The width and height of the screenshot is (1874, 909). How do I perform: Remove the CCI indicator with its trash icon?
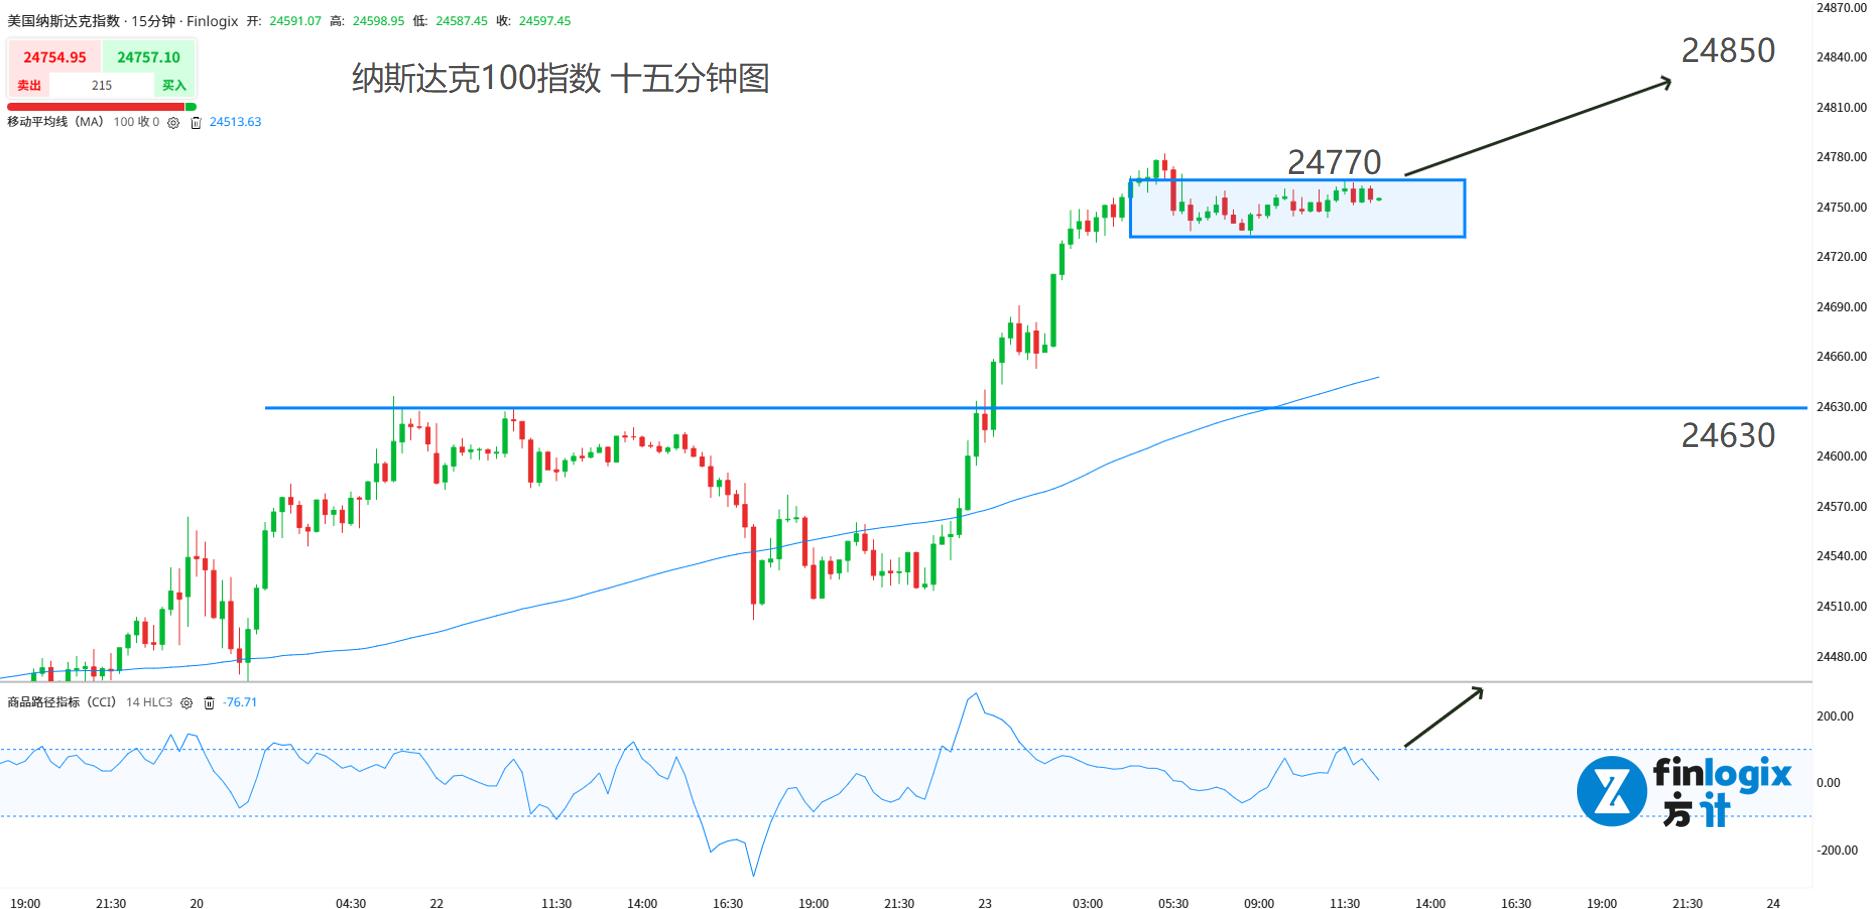click(209, 703)
